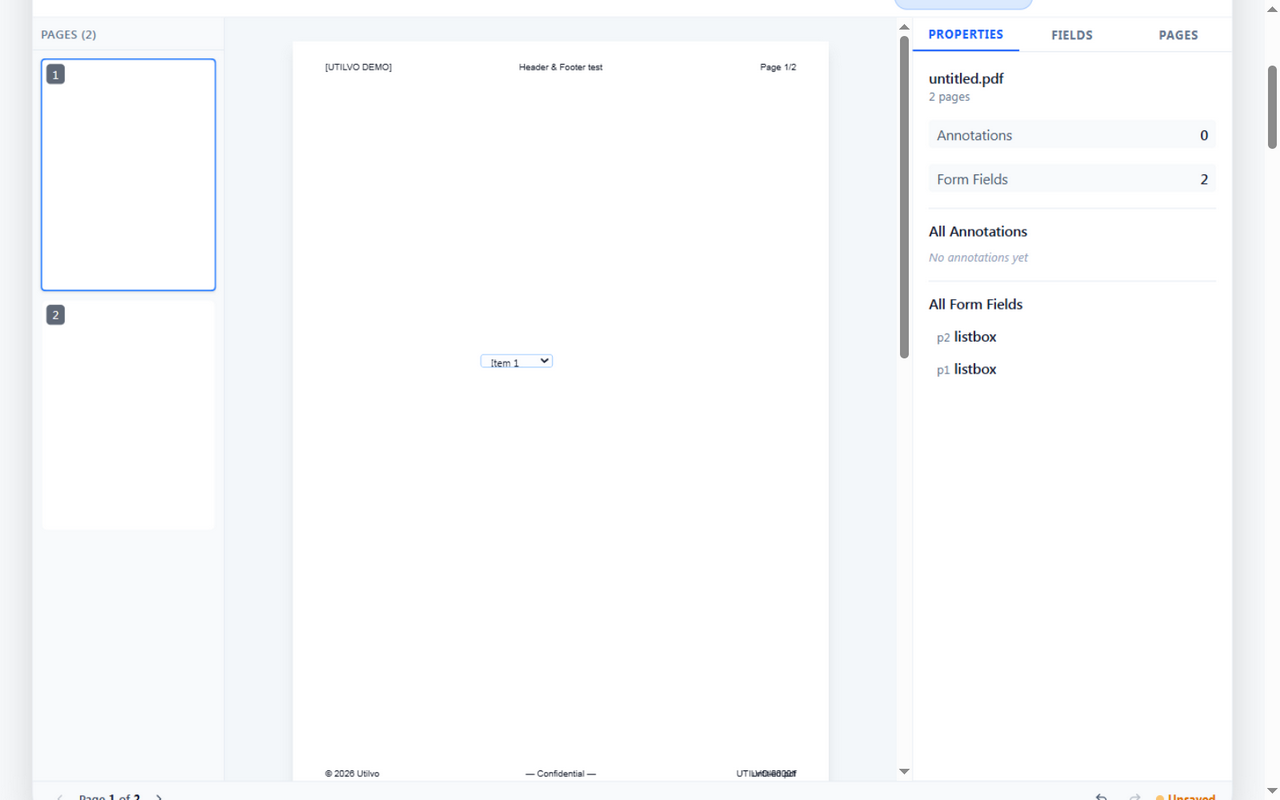Click the 'No annotations yet' message

coord(978,258)
